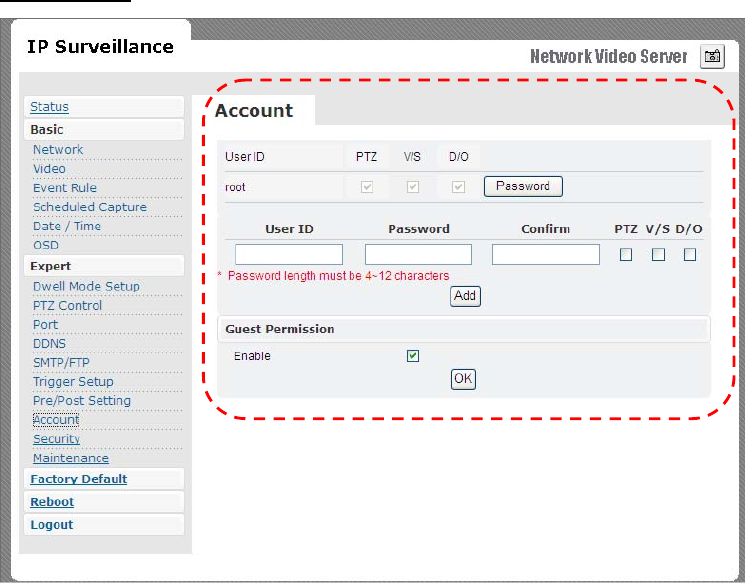Enable PTZ permission for the new user
The image size is (745, 583).
point(626,255)
